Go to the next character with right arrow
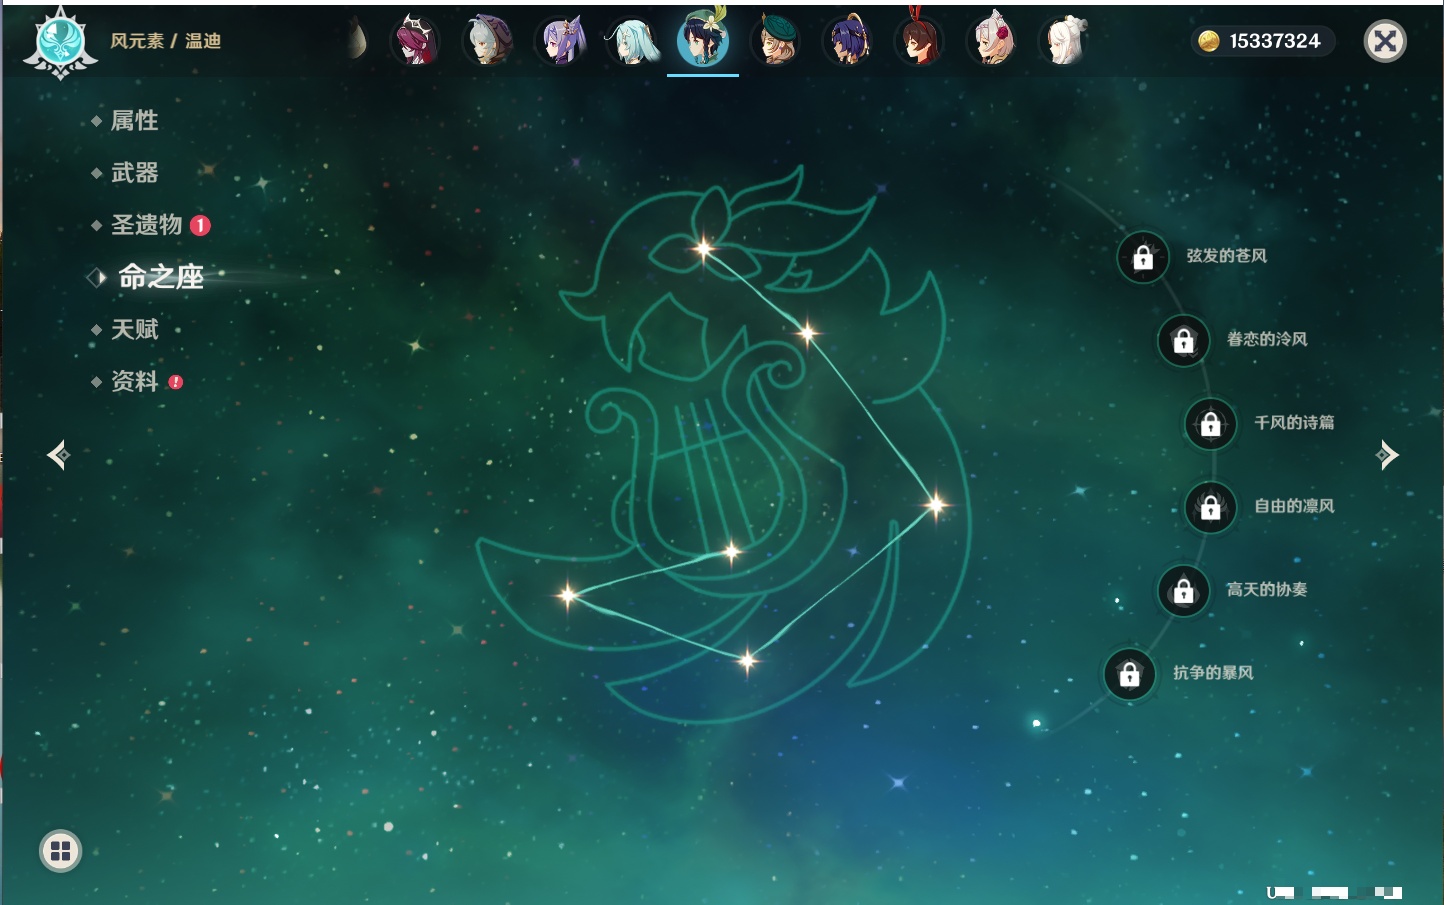Viewport: 1444px width, 905px height. pyautogui.click(x=1387, y=455)
